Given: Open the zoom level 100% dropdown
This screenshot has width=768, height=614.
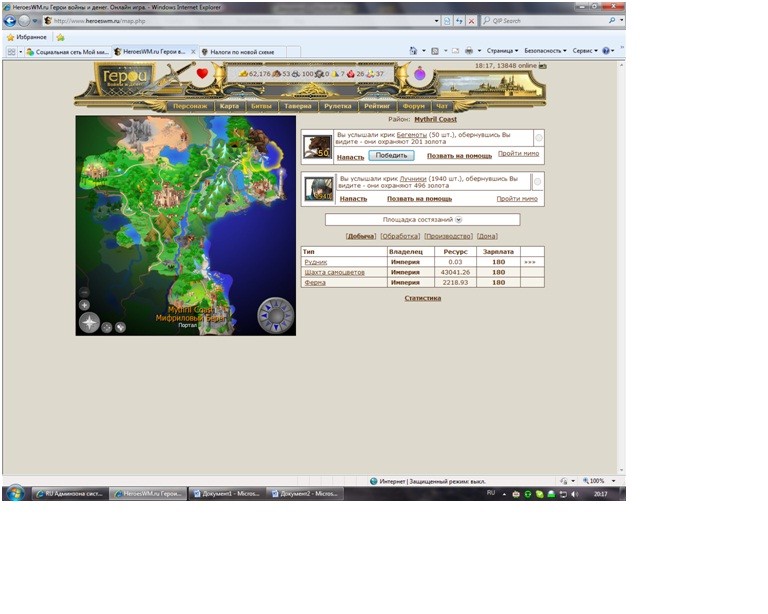Looking at the screenshot, I should point(613,481).
